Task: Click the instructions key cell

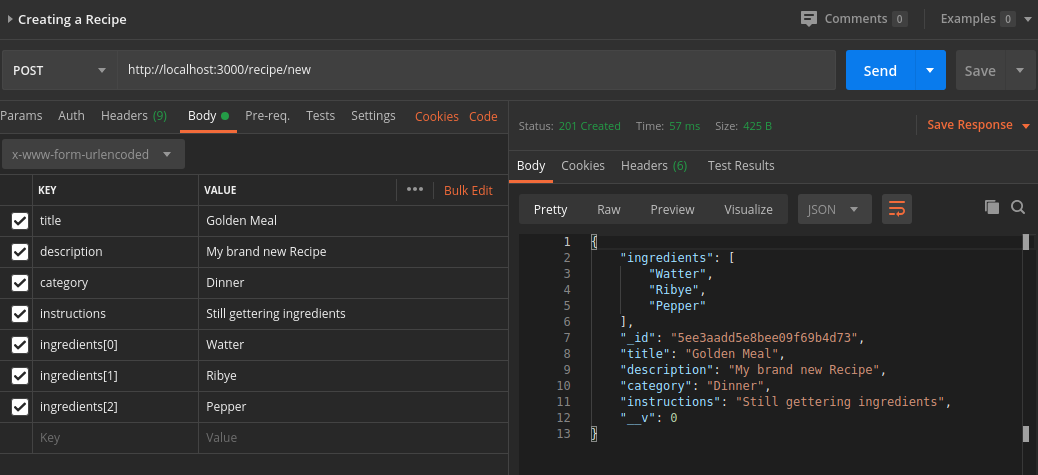Action: (115, 314)
